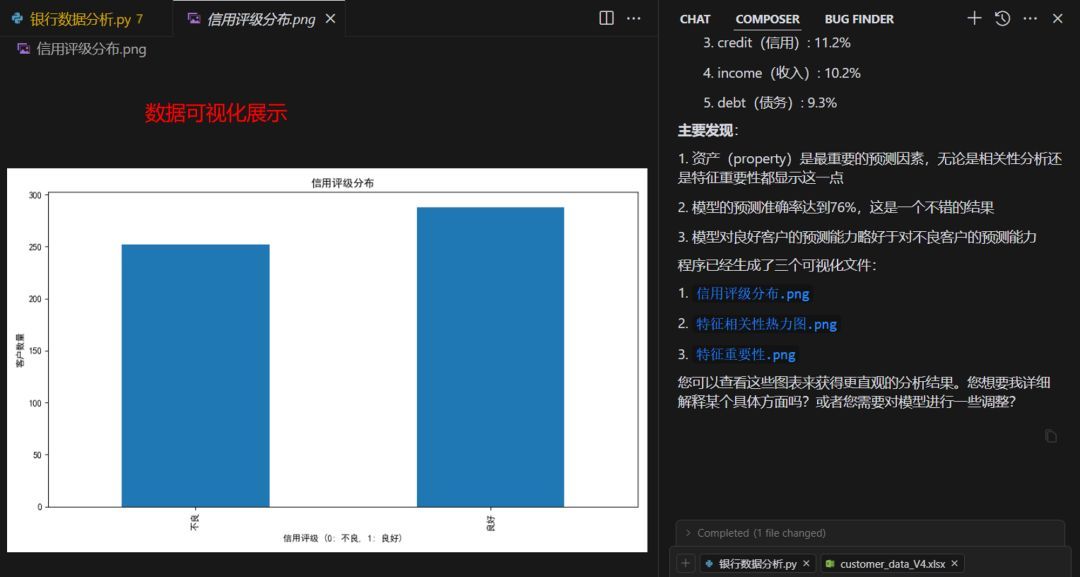Copy the AI response using the clipboard icon
This screenshot has width=1080, height=577.
[x=1050, y=436]
